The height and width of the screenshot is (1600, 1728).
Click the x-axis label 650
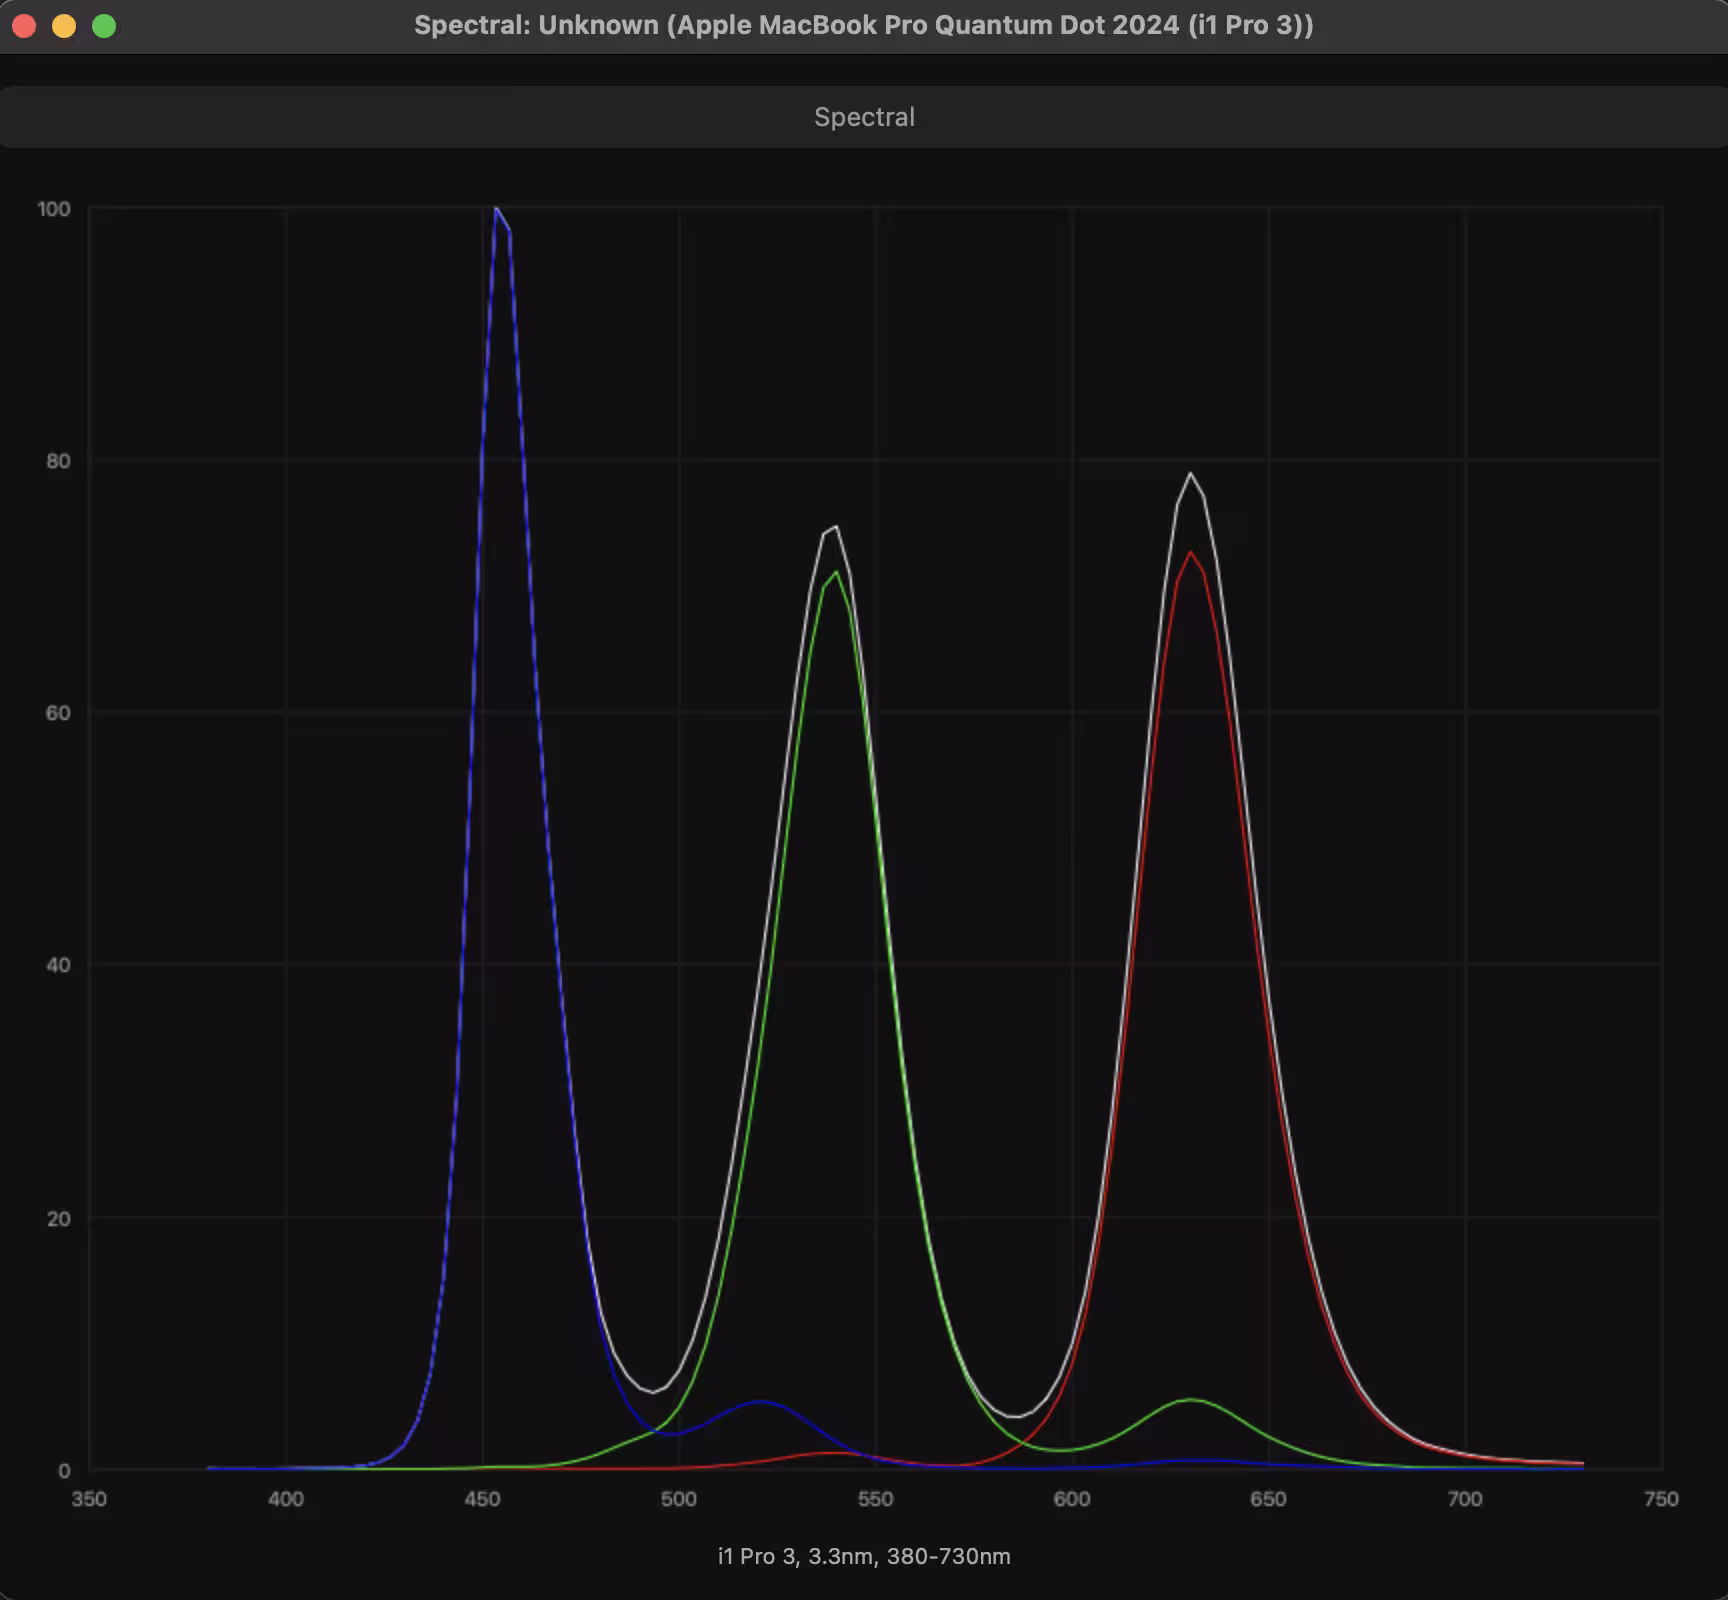click(1268, 1499)
